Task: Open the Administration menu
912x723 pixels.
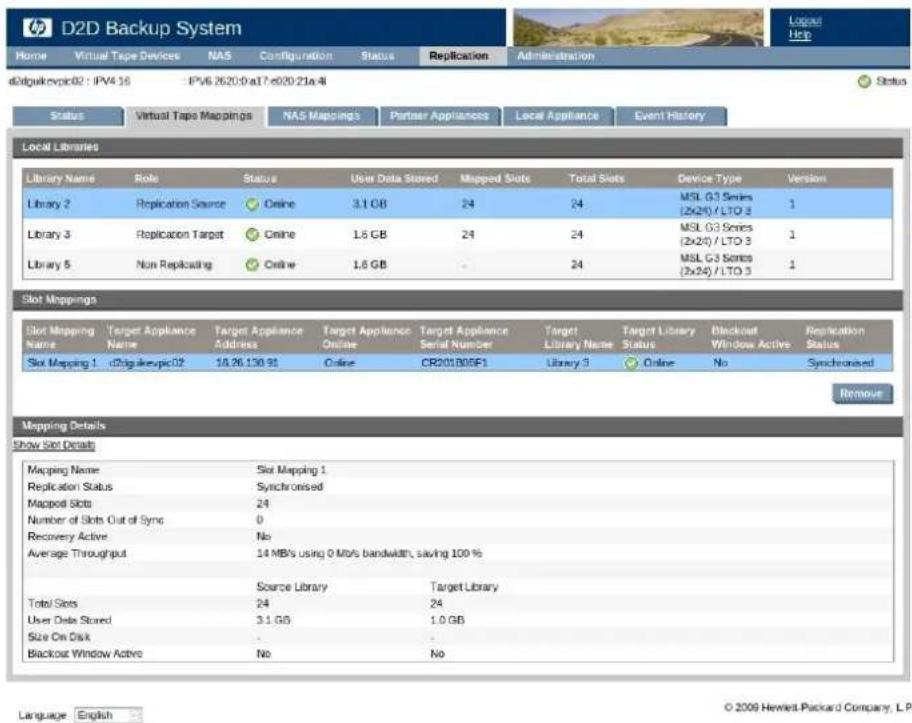Action: click(x=555, y=56)
